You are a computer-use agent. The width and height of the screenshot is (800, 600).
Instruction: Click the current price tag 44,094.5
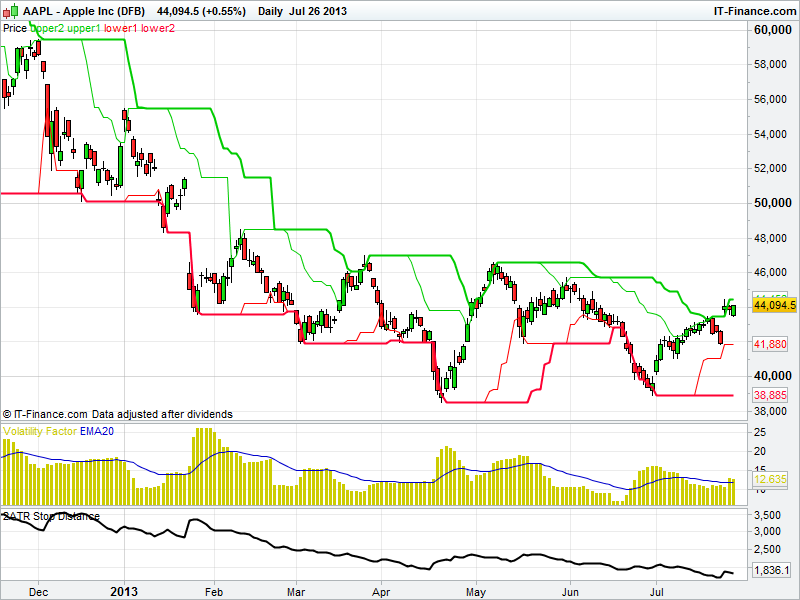coord(774,305)
